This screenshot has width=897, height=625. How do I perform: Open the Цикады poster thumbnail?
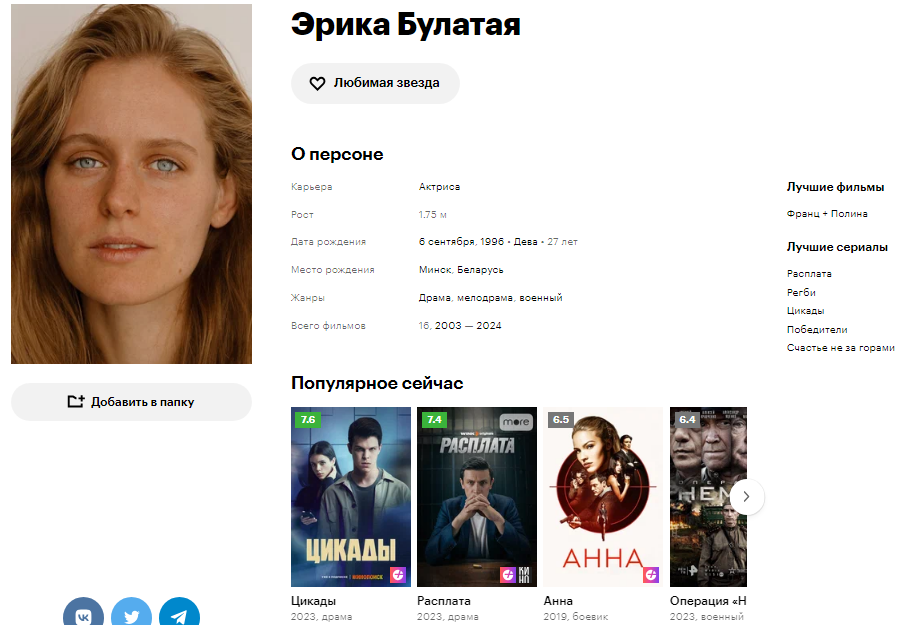tap(351, 497)
